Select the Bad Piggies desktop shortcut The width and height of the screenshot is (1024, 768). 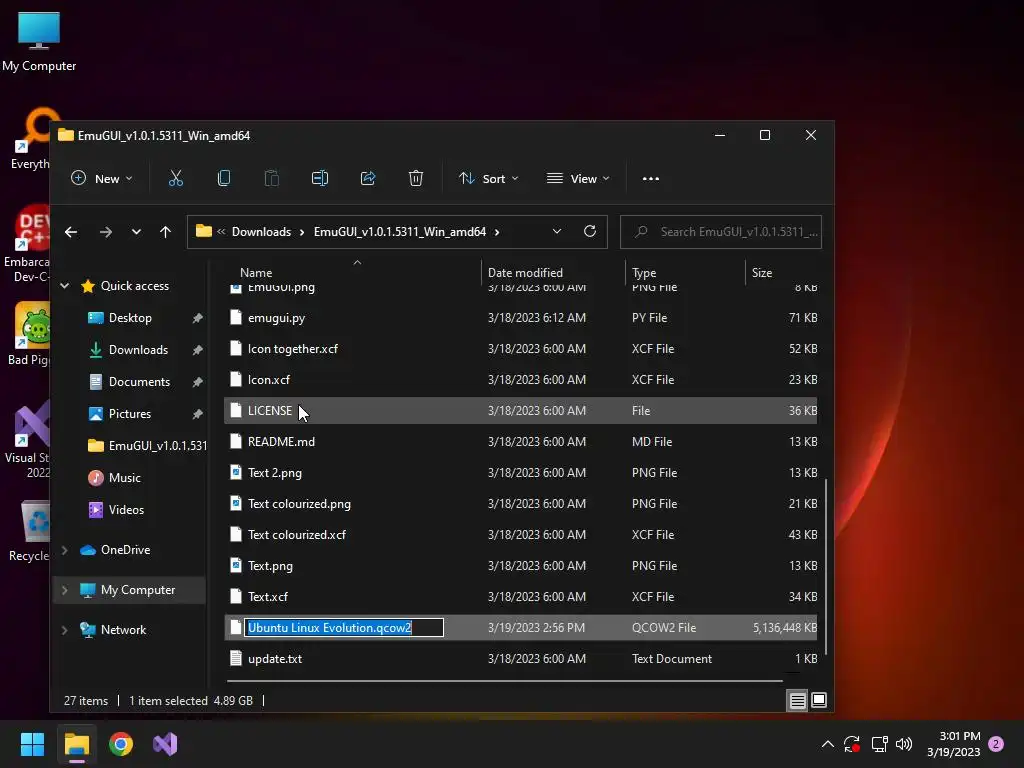coord(29,334)
